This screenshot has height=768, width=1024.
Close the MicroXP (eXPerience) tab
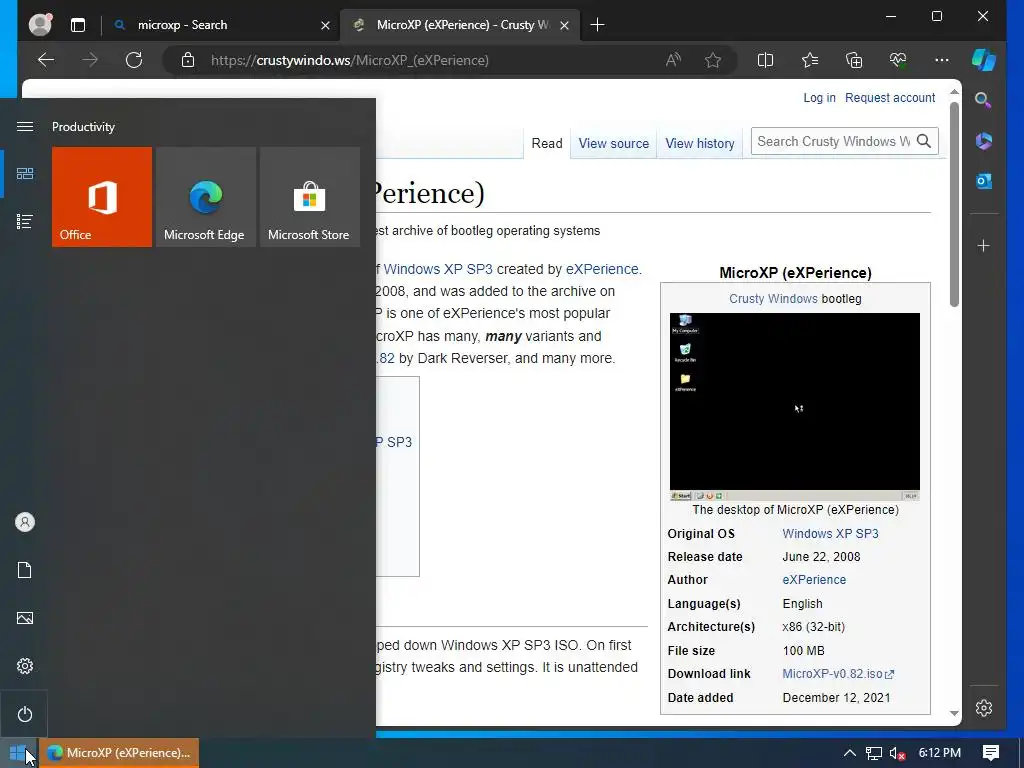(x=565, y=25)
